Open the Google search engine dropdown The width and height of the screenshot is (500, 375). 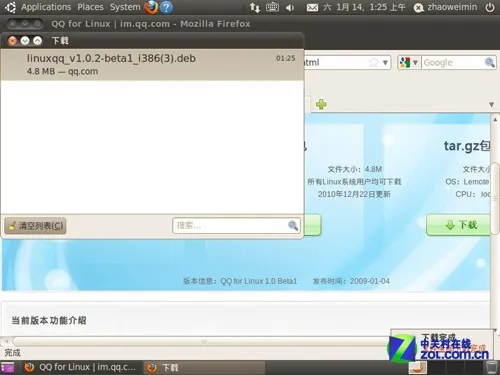point(409,62)
